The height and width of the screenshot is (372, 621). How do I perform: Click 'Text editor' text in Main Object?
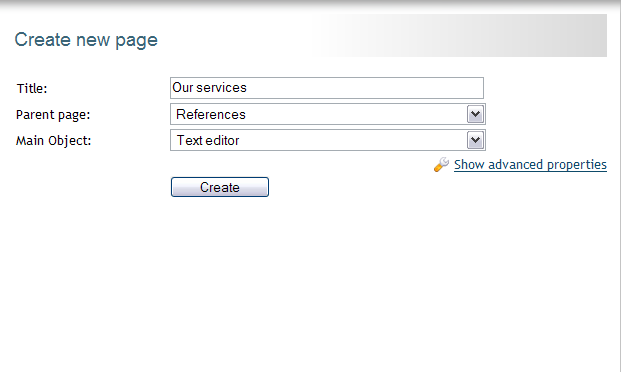tap(208, 140)
